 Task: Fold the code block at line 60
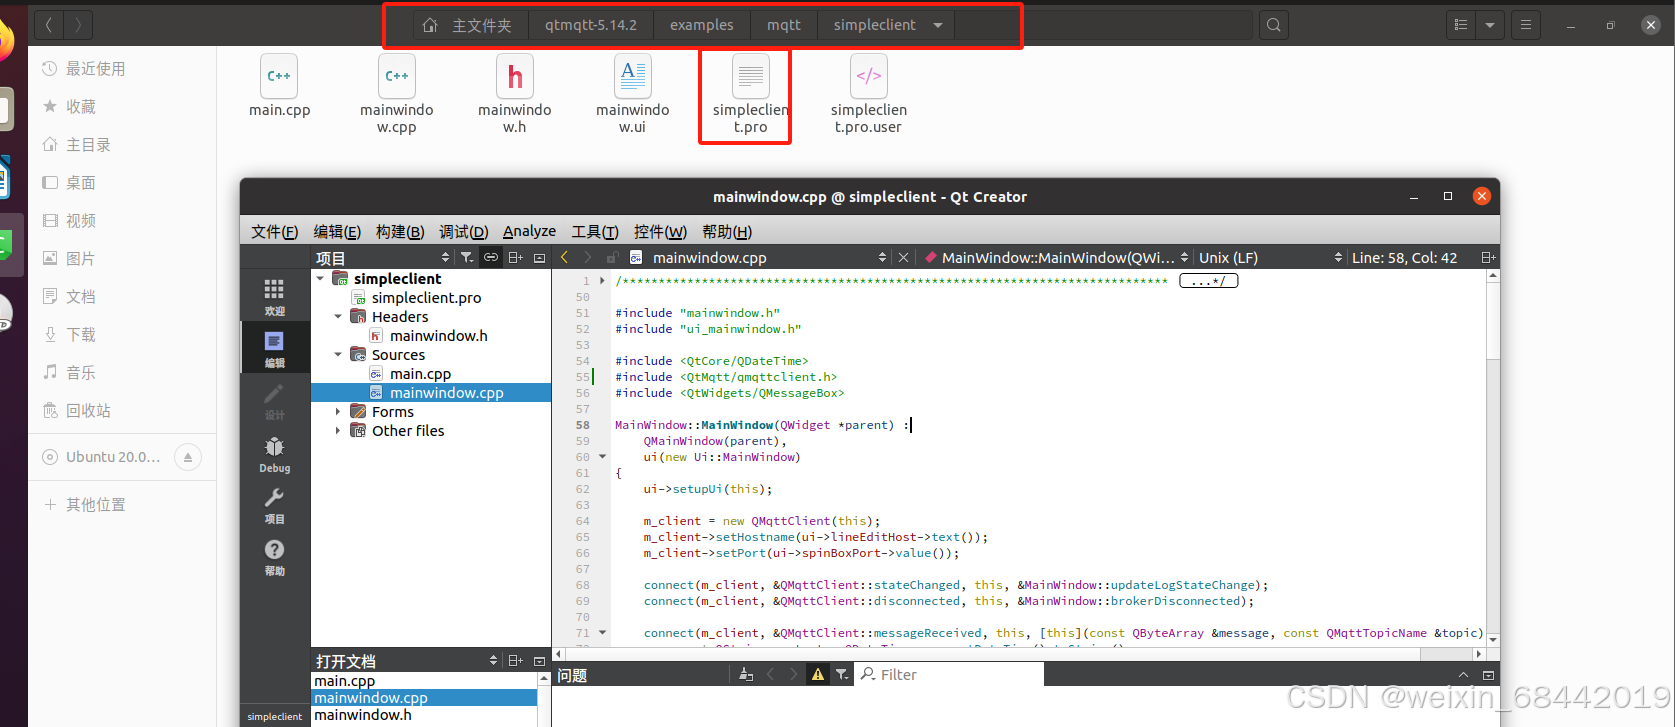click(x=602, y=457)
